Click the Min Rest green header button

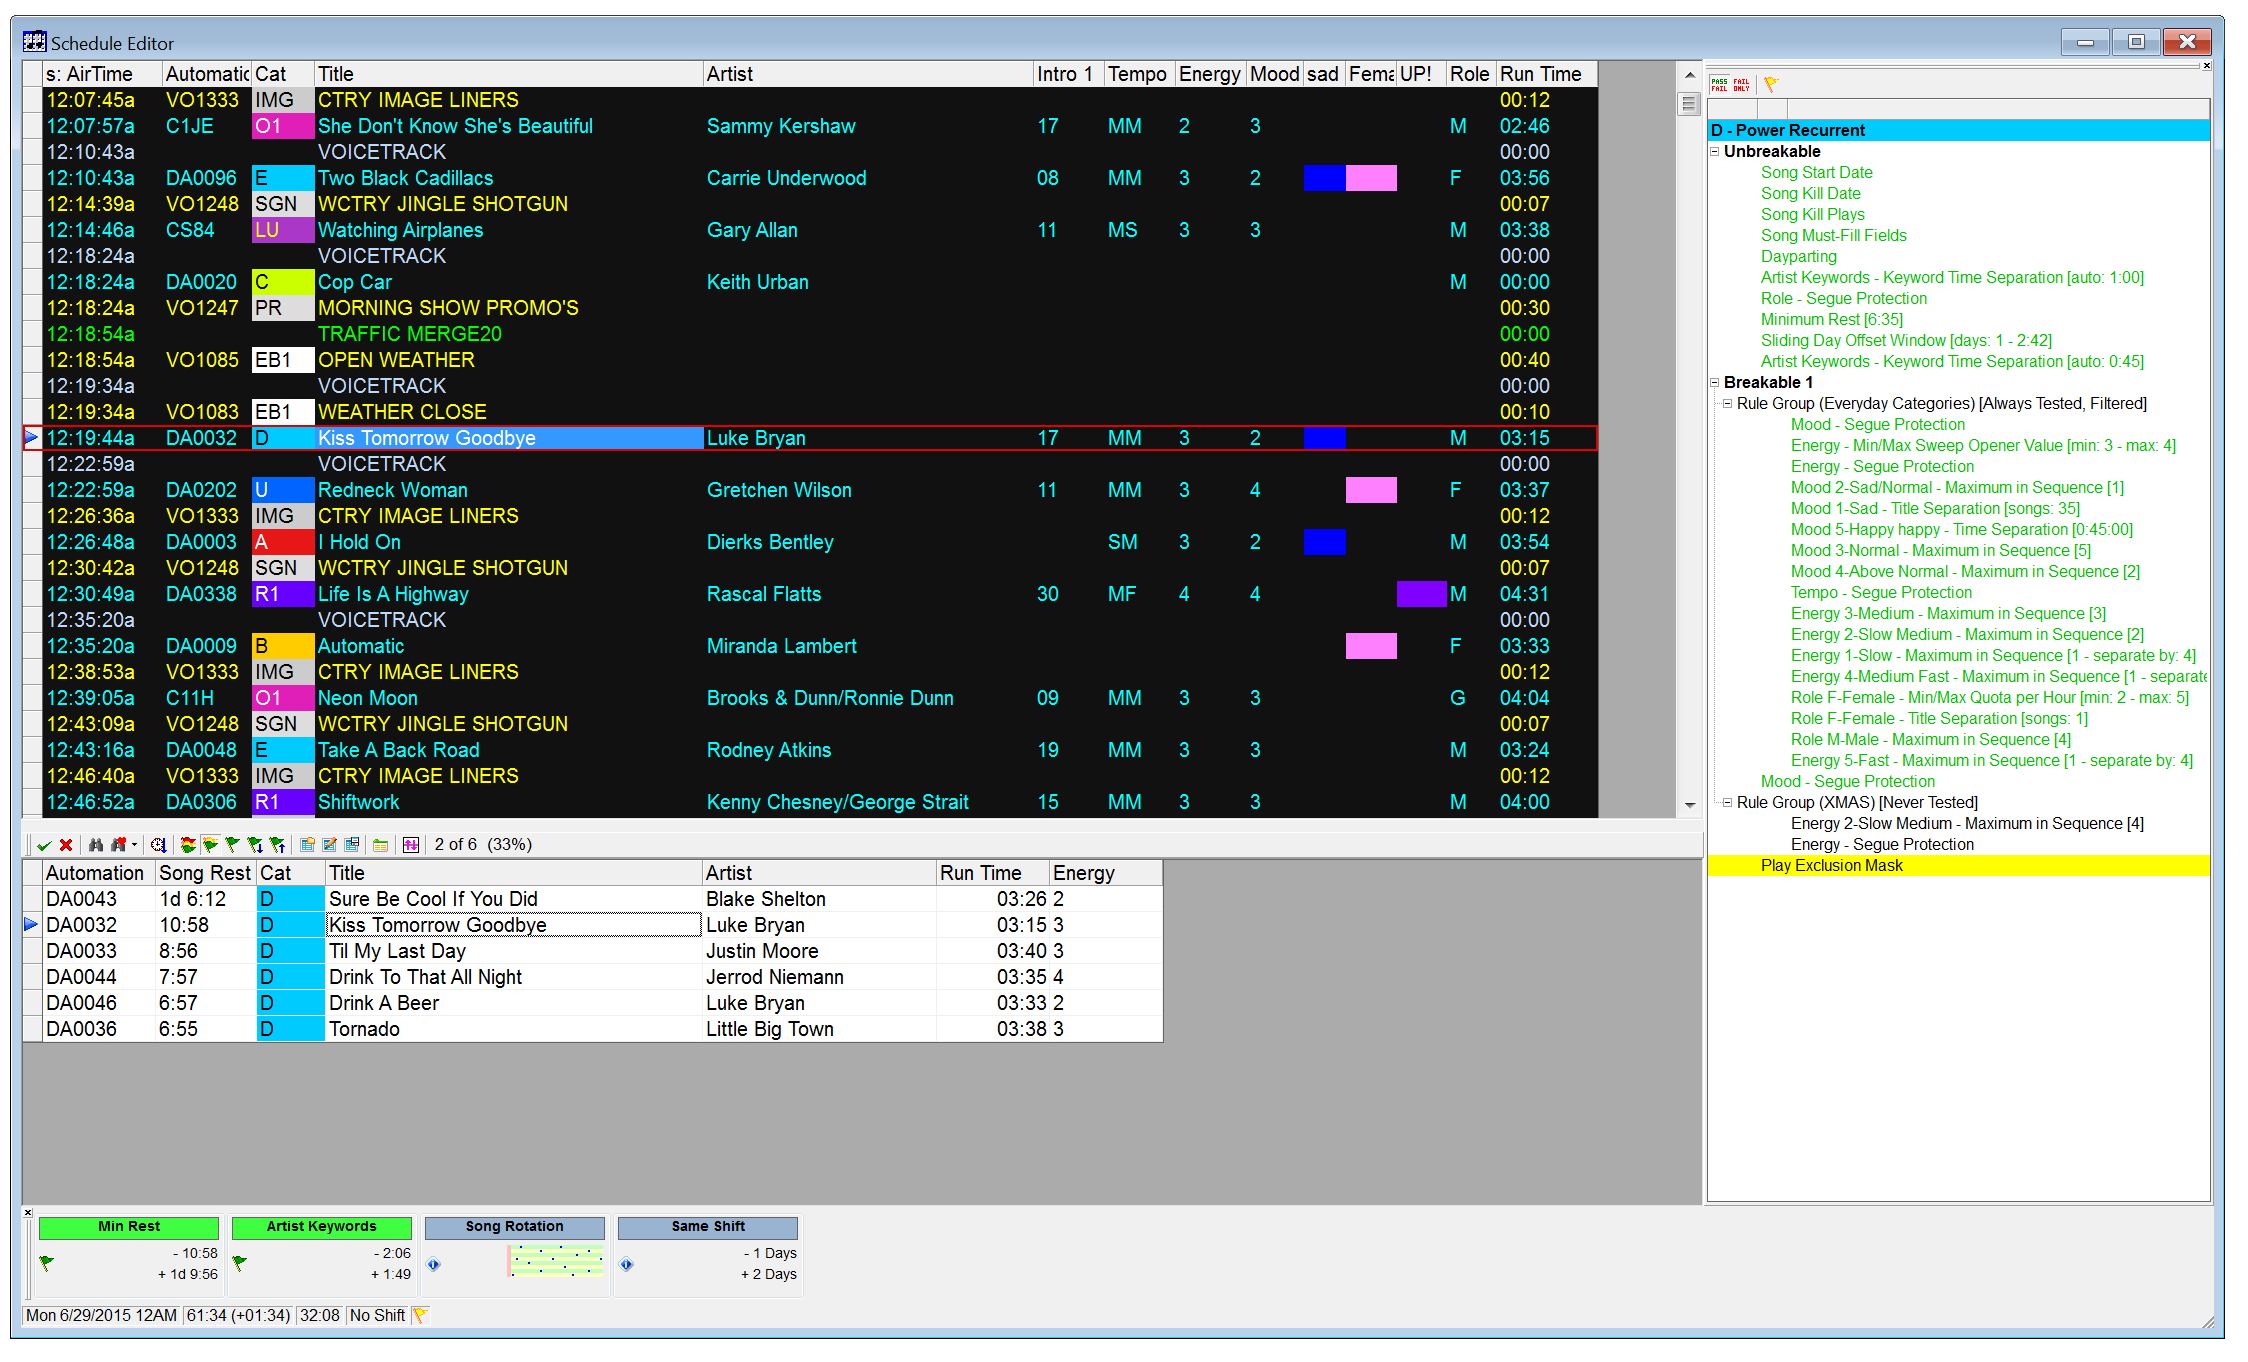129,1227
